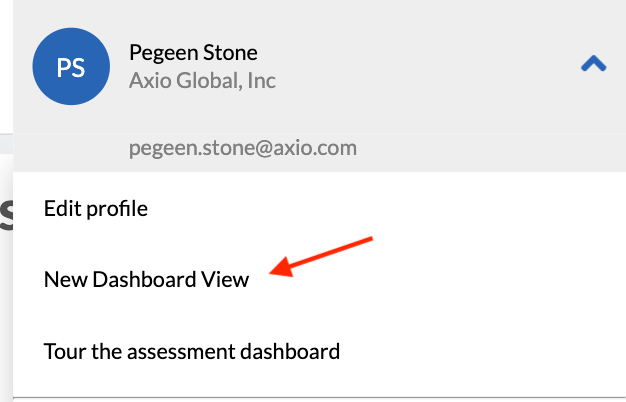The width and height of the screenshot is (626, 402).
Task: Open Edit profile
Action: (96, 209)
